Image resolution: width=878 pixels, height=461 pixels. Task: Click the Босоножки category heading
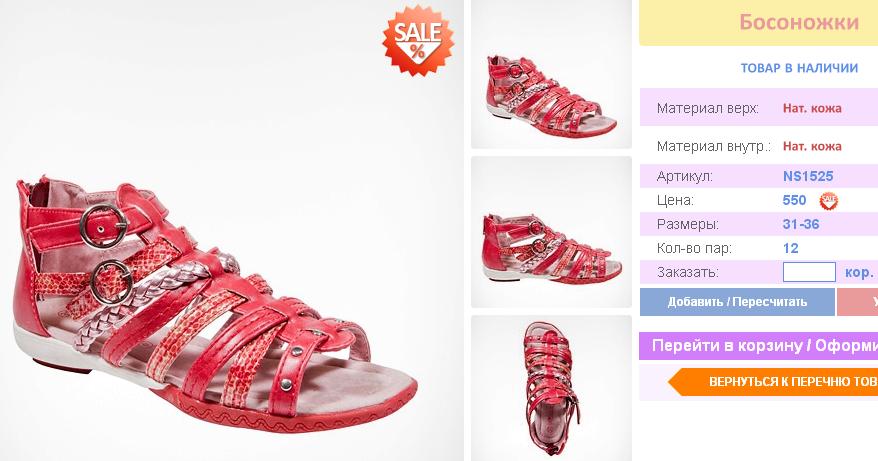click(x=798, y=22)
